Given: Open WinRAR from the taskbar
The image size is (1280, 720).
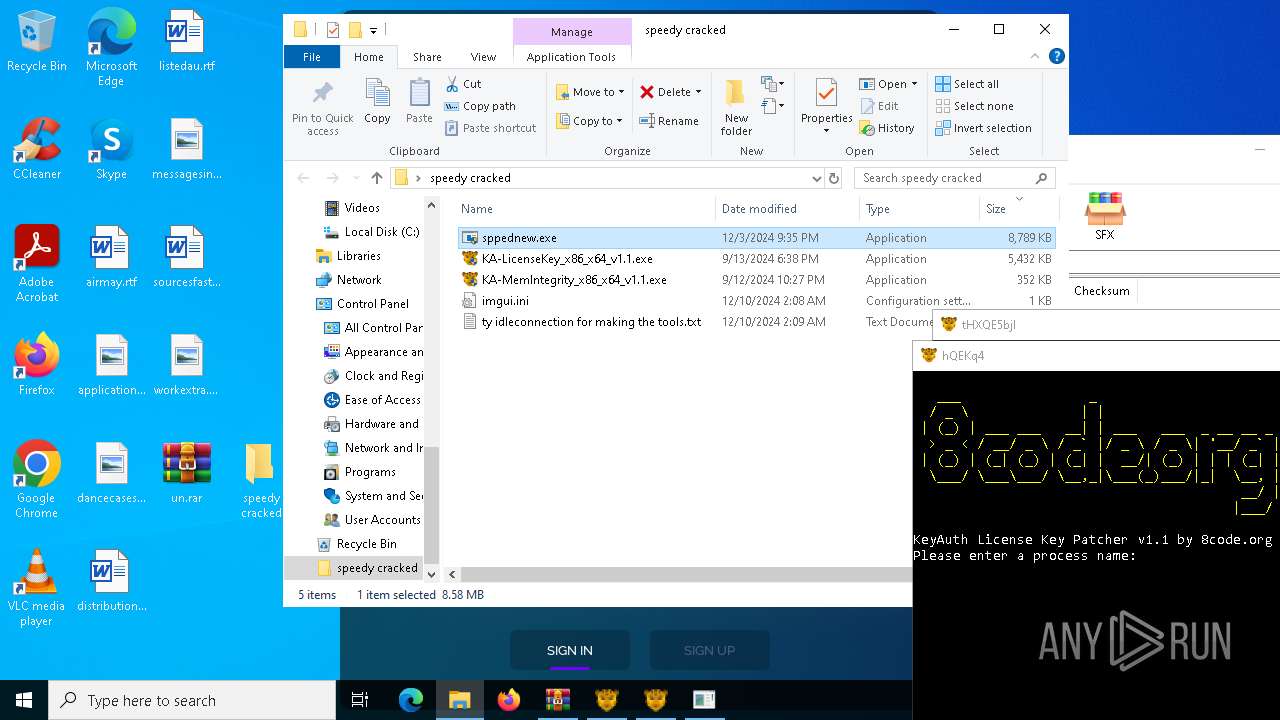Looking at the screenshot, I should [x=557, y=700].
